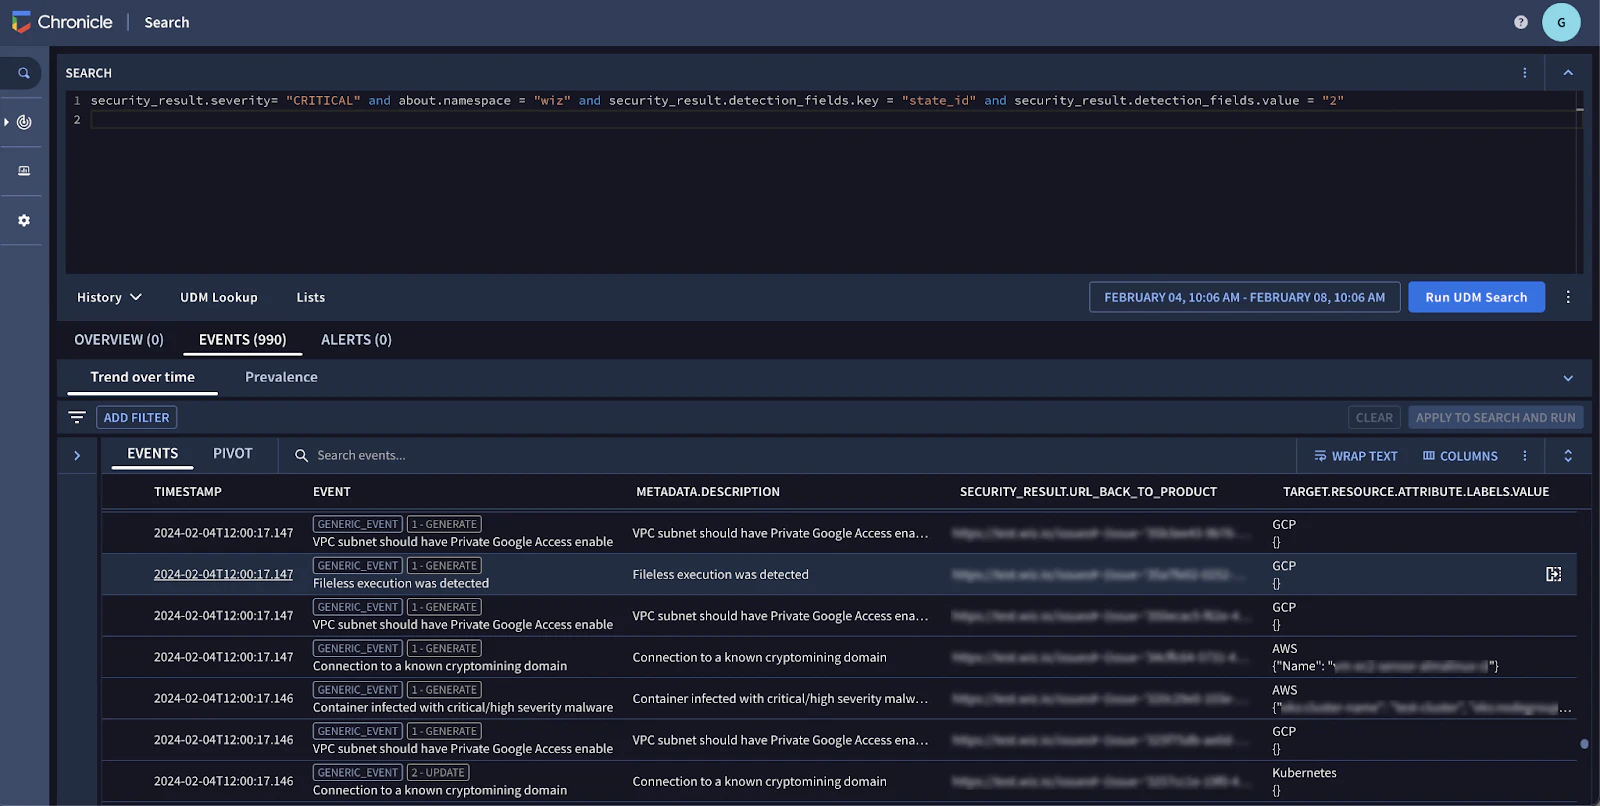Expand the History dropdown
The height and width of the screenshot is (806, 1600).
click(109, 297)
